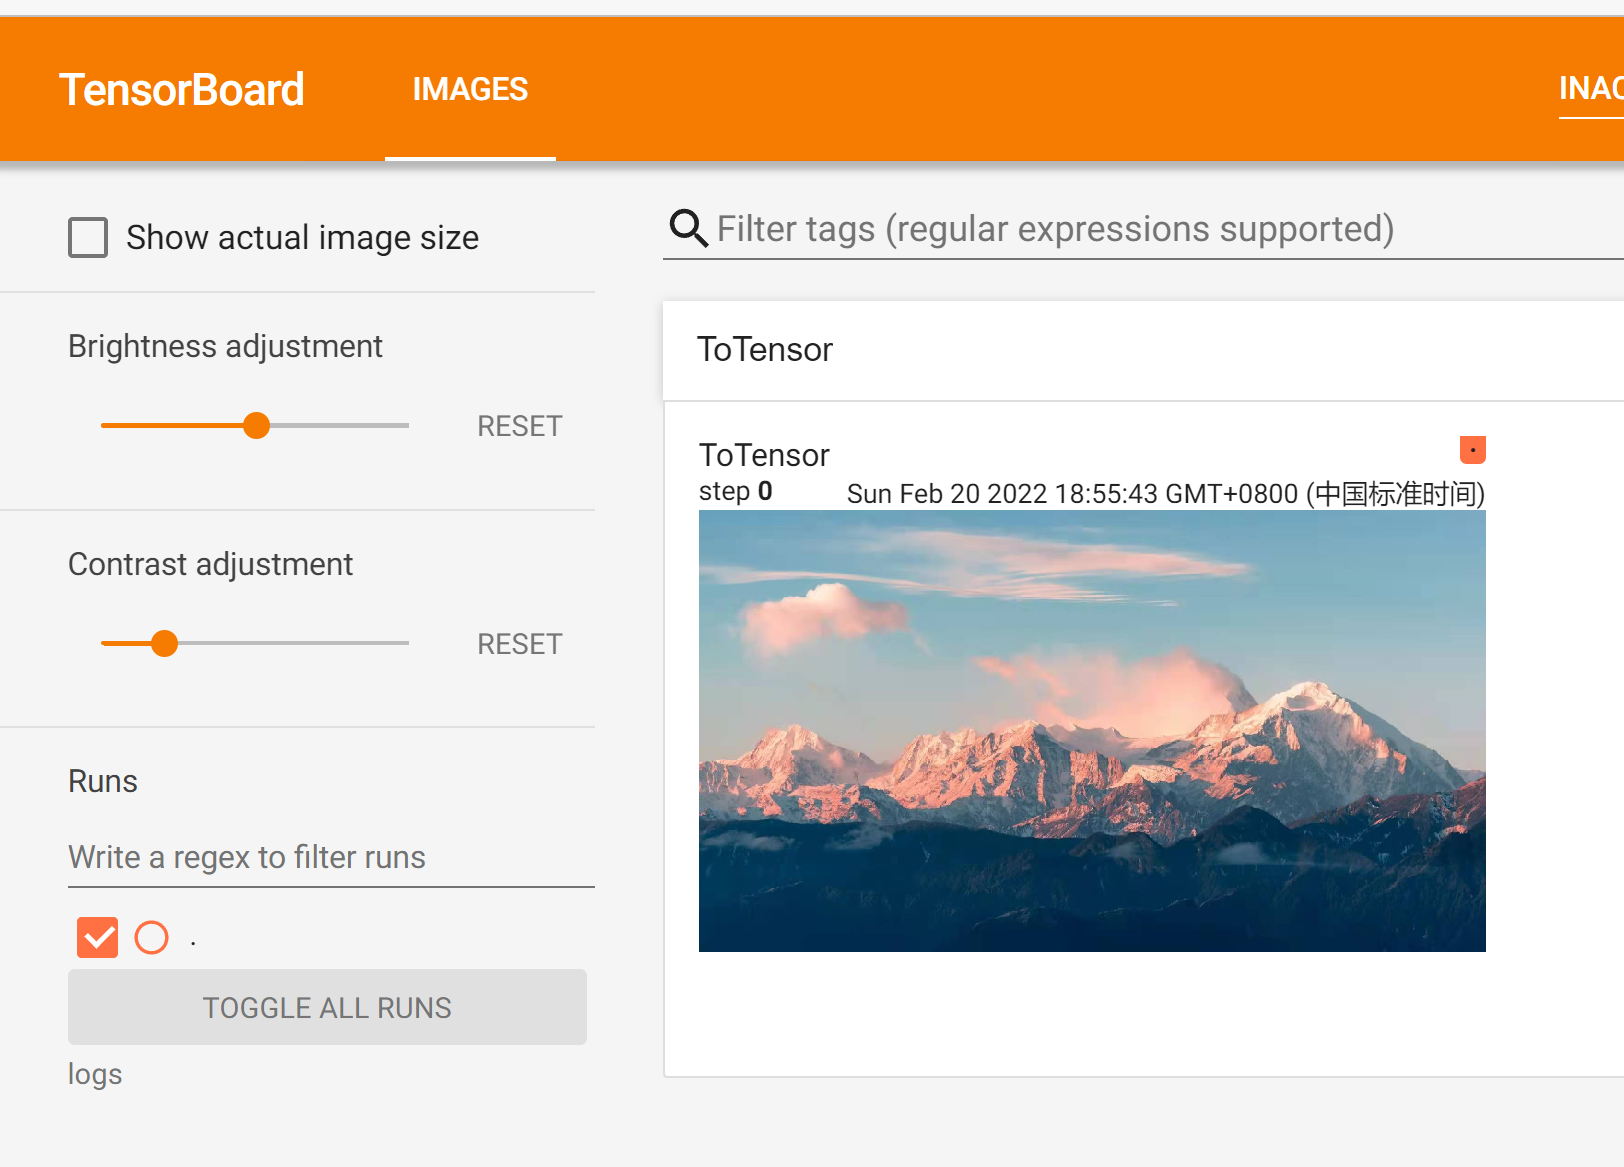Click the TensorBoard logo title
1624x1167 pixels.
[x=181, y=90]
